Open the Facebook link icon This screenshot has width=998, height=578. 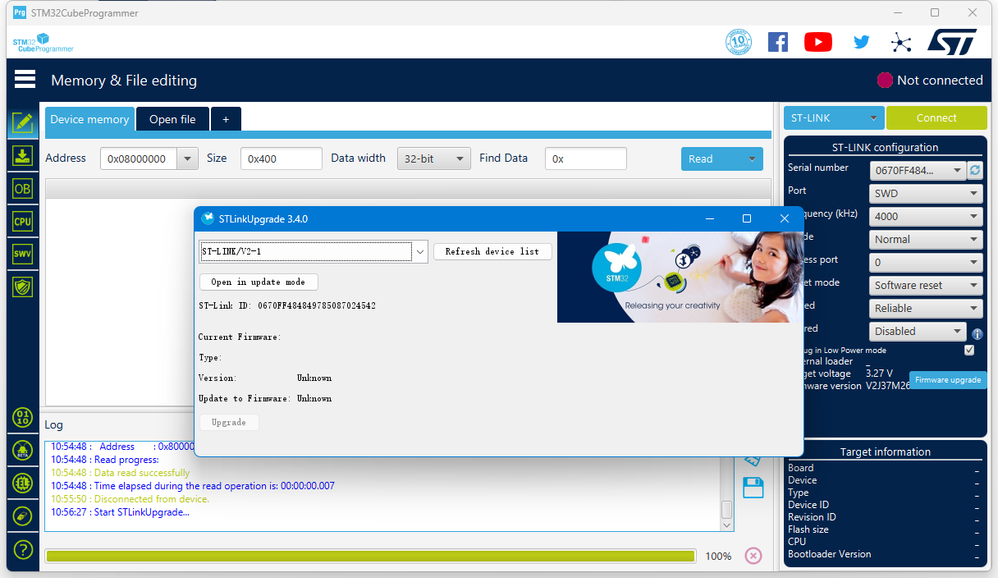click(778, 42)
